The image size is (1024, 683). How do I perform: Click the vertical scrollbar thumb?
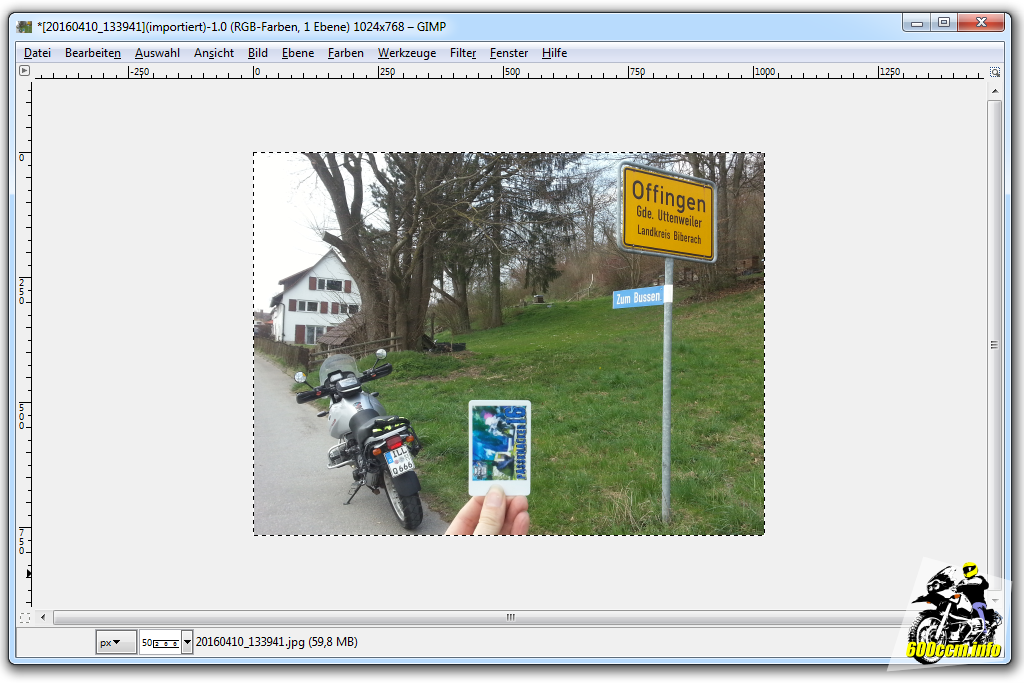pos(995,344)
